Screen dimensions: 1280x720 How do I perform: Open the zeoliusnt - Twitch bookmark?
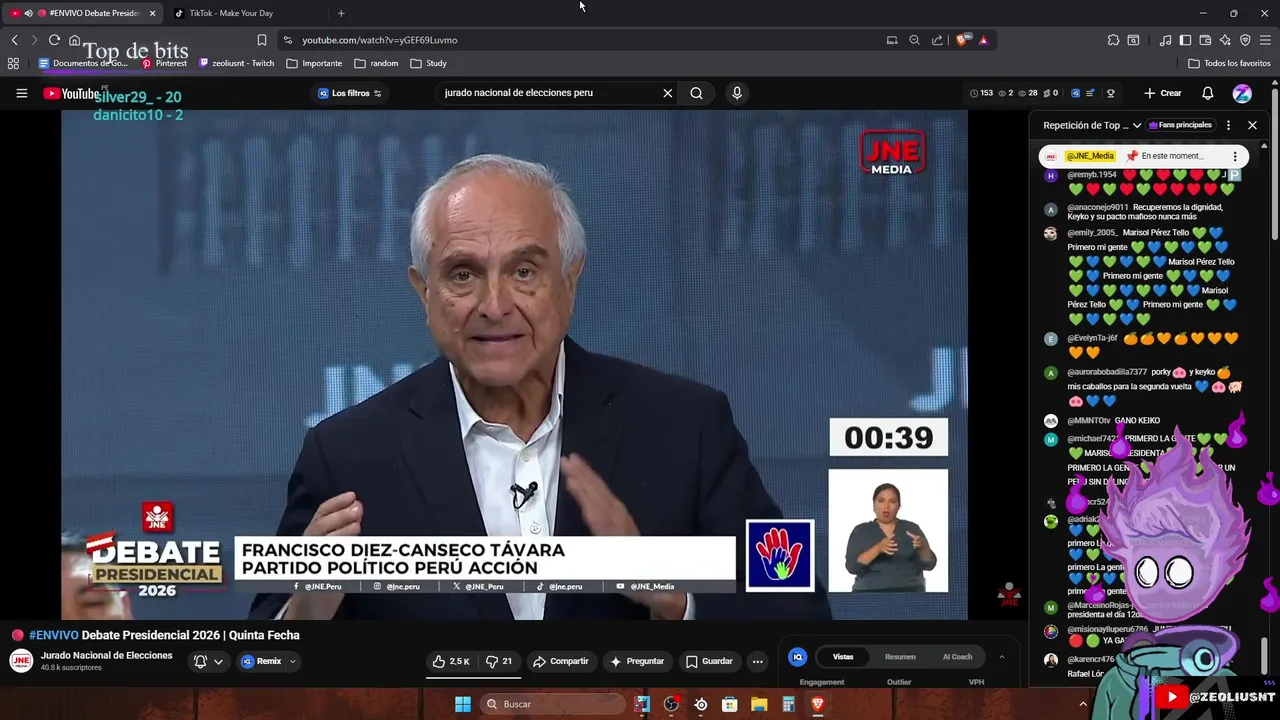click(236, 63)
